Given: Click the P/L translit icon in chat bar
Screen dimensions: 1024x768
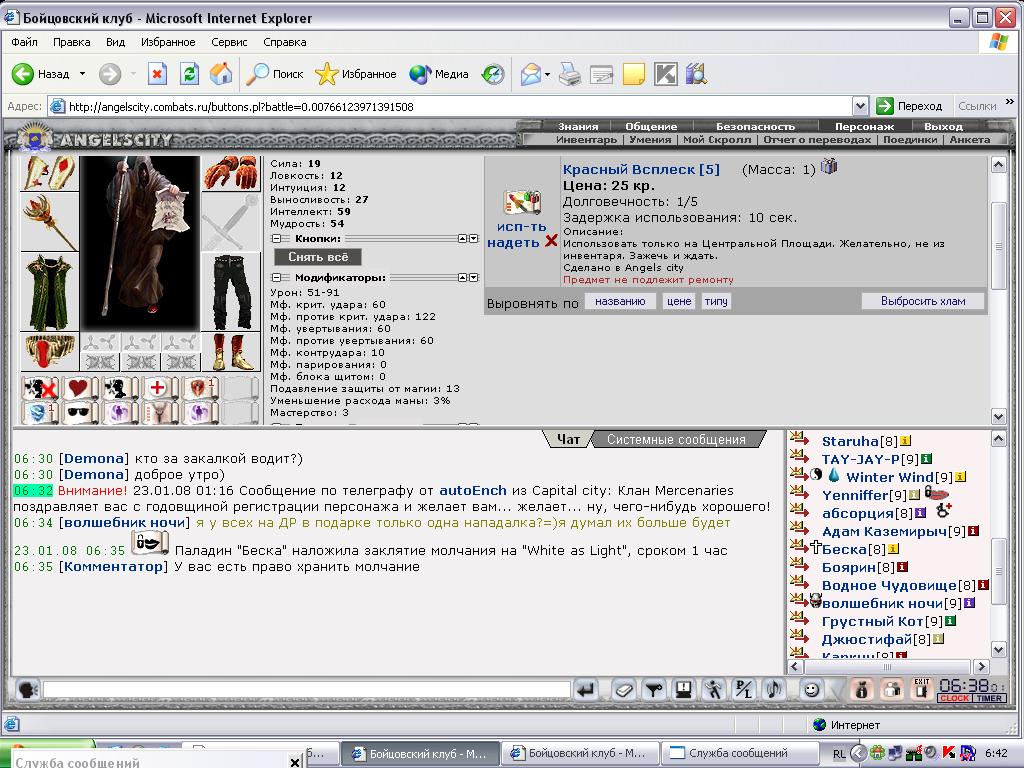Looking at the screenshot, I should click(743, 690).
